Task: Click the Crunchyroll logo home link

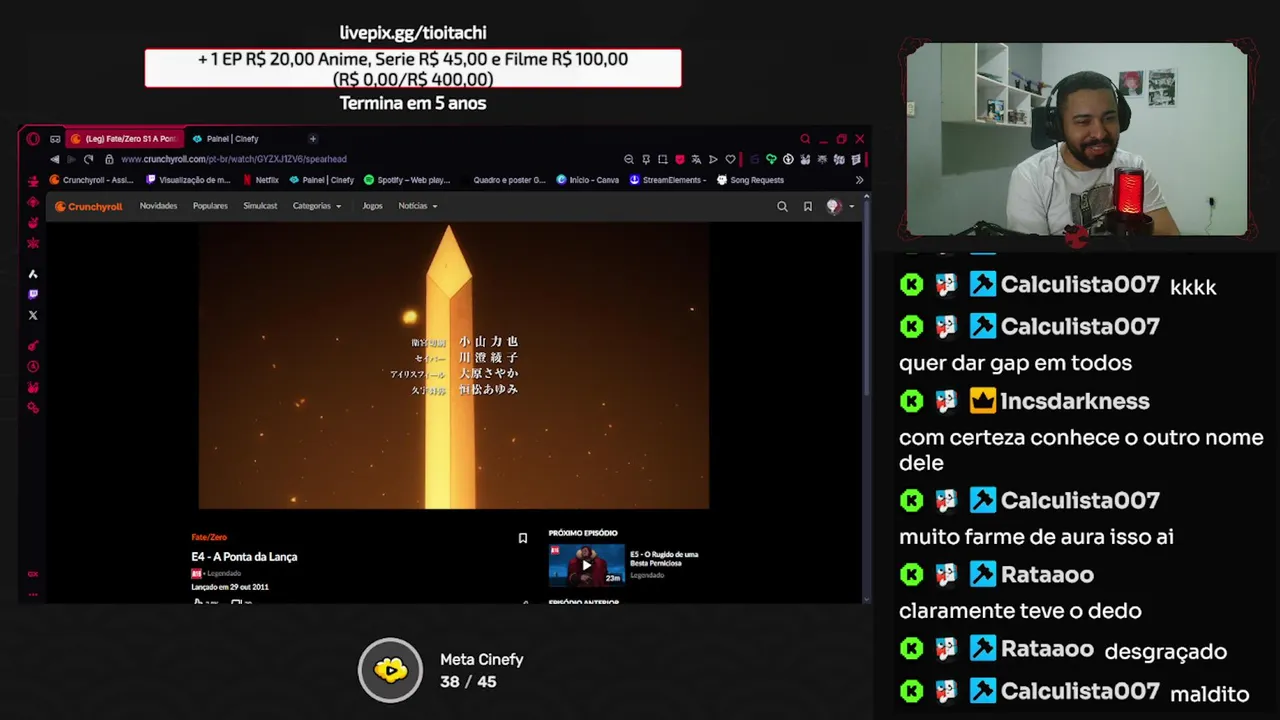Action: click(89, 207)
